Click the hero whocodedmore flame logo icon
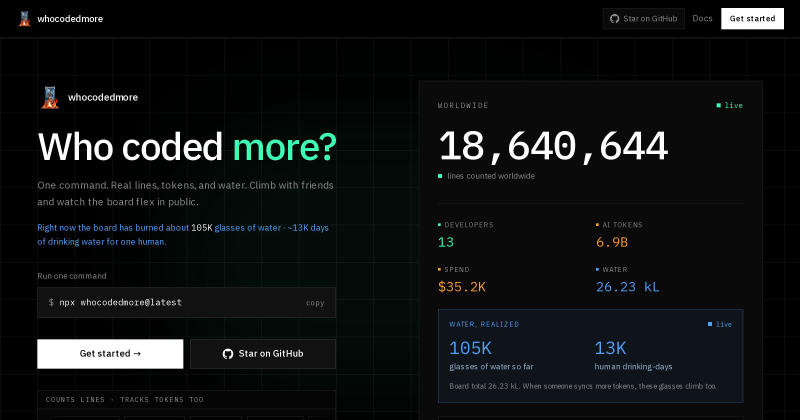The image size is (800, 420). [50, 97]
